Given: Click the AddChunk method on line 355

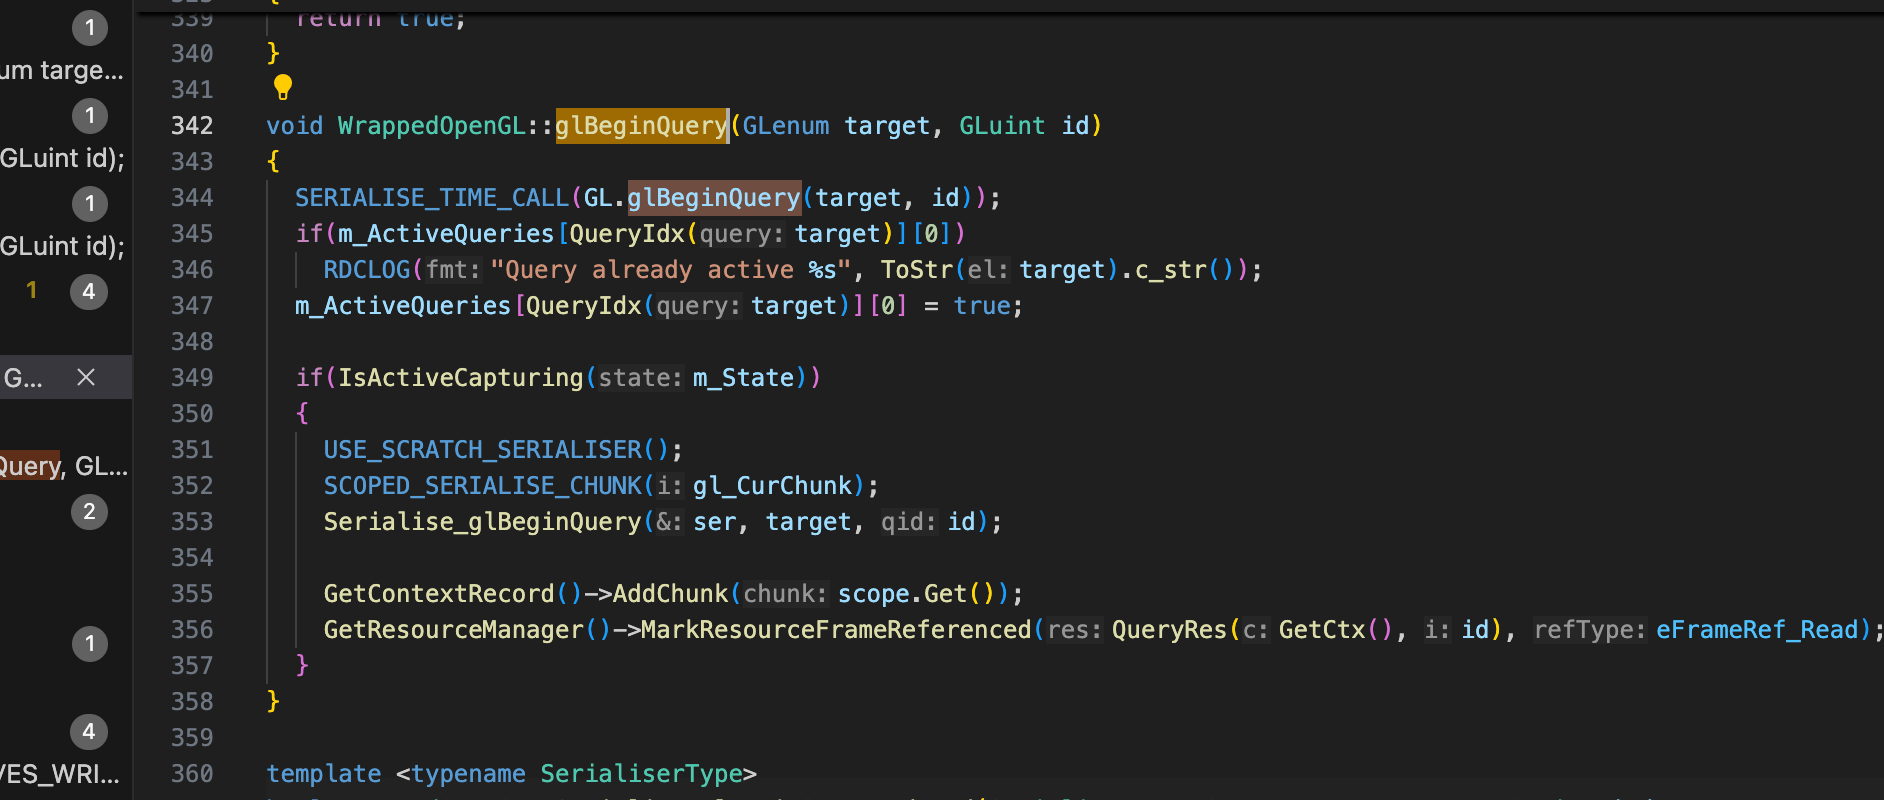Looking at the screenshot, I should (670, 593).
